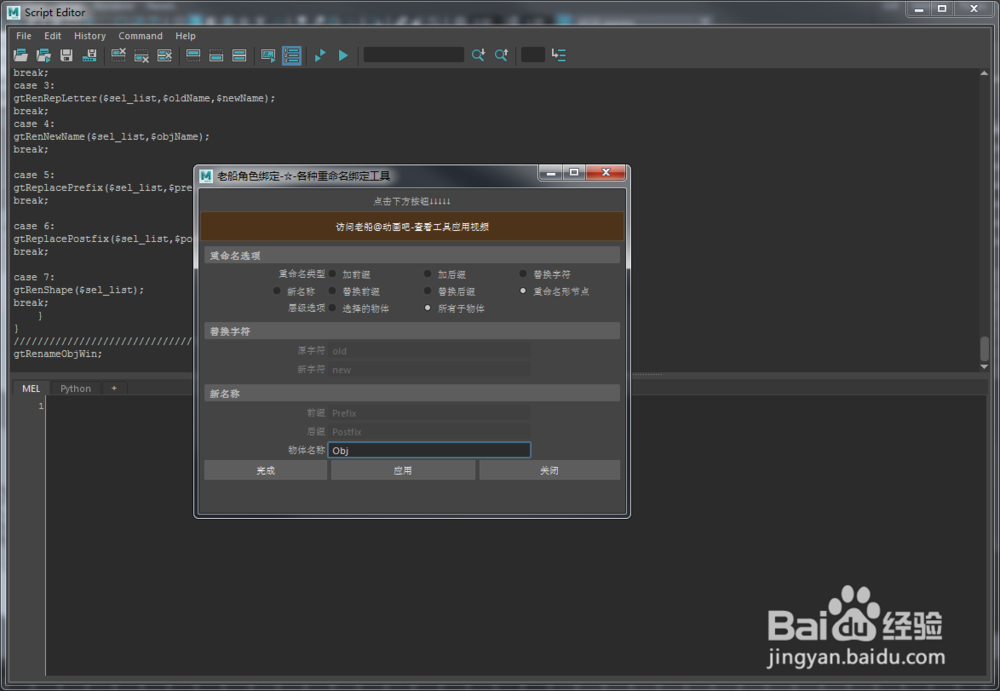Open the Command menu
This screenshot has height=691, width=1000.
(x=140, y=35)
